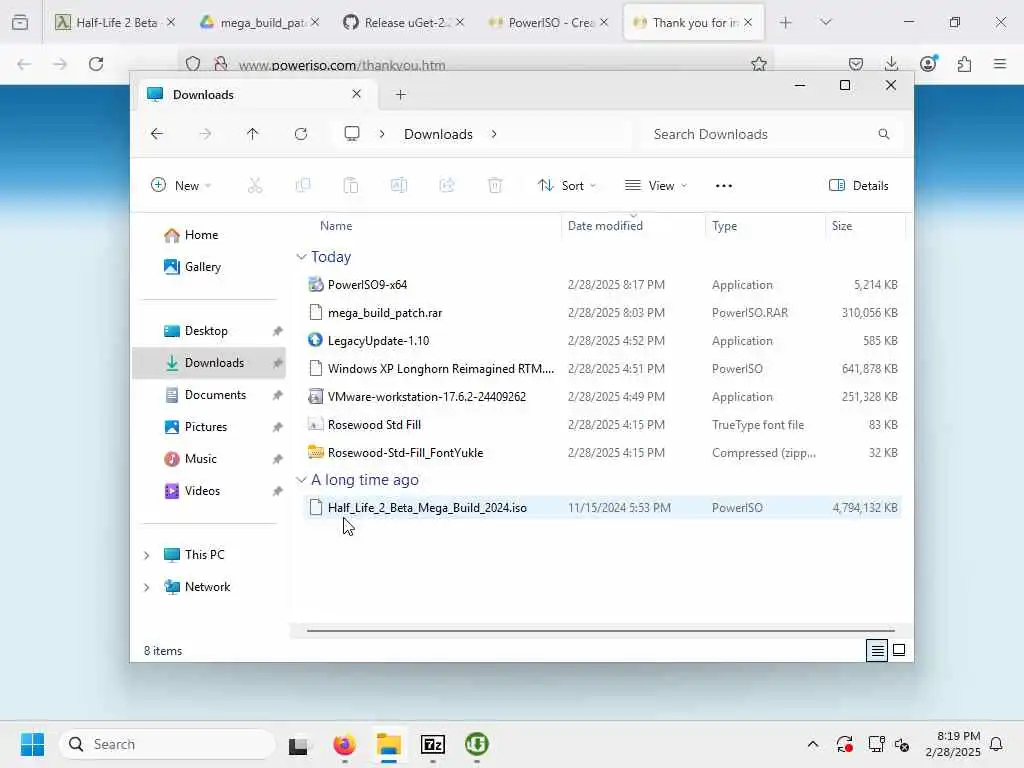
Task: Open Windows Start menu
Action: 32,744
